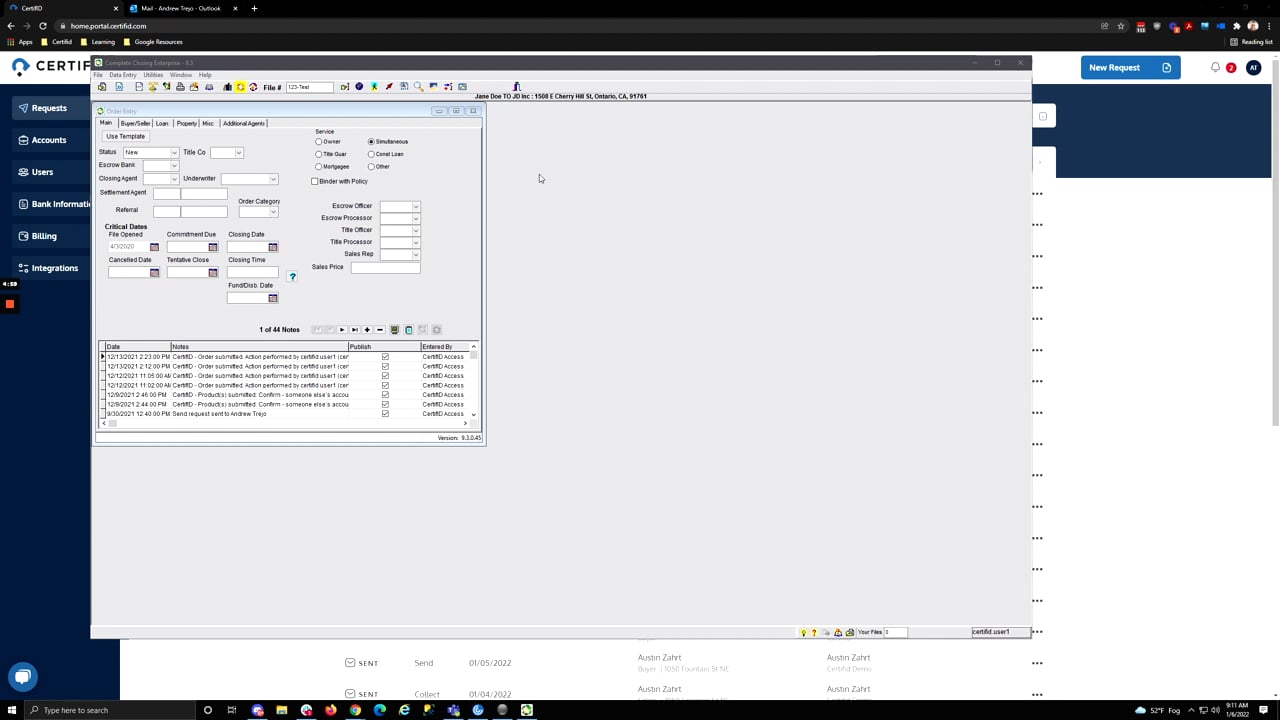Image resolution: width=1280 pixels, height=720 pixels.
Task: Click the File # input field
Action: 309,87
